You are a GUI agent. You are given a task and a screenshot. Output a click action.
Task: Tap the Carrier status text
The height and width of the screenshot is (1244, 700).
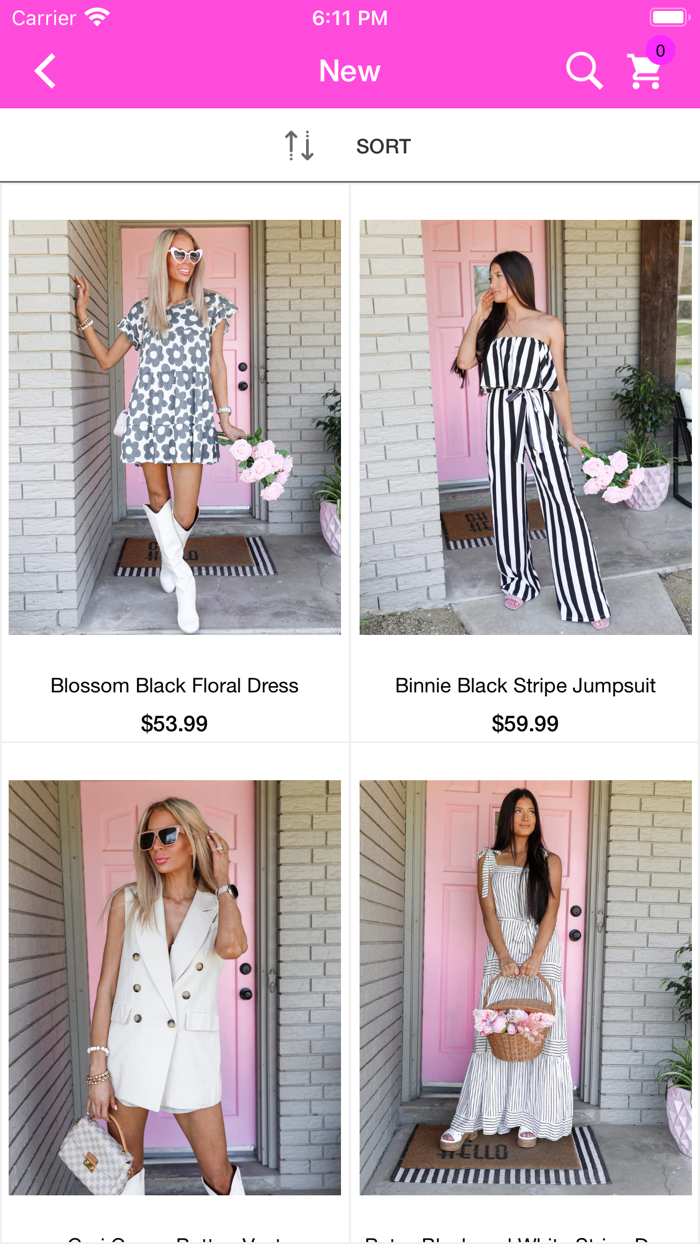click(x=44, y=18)
